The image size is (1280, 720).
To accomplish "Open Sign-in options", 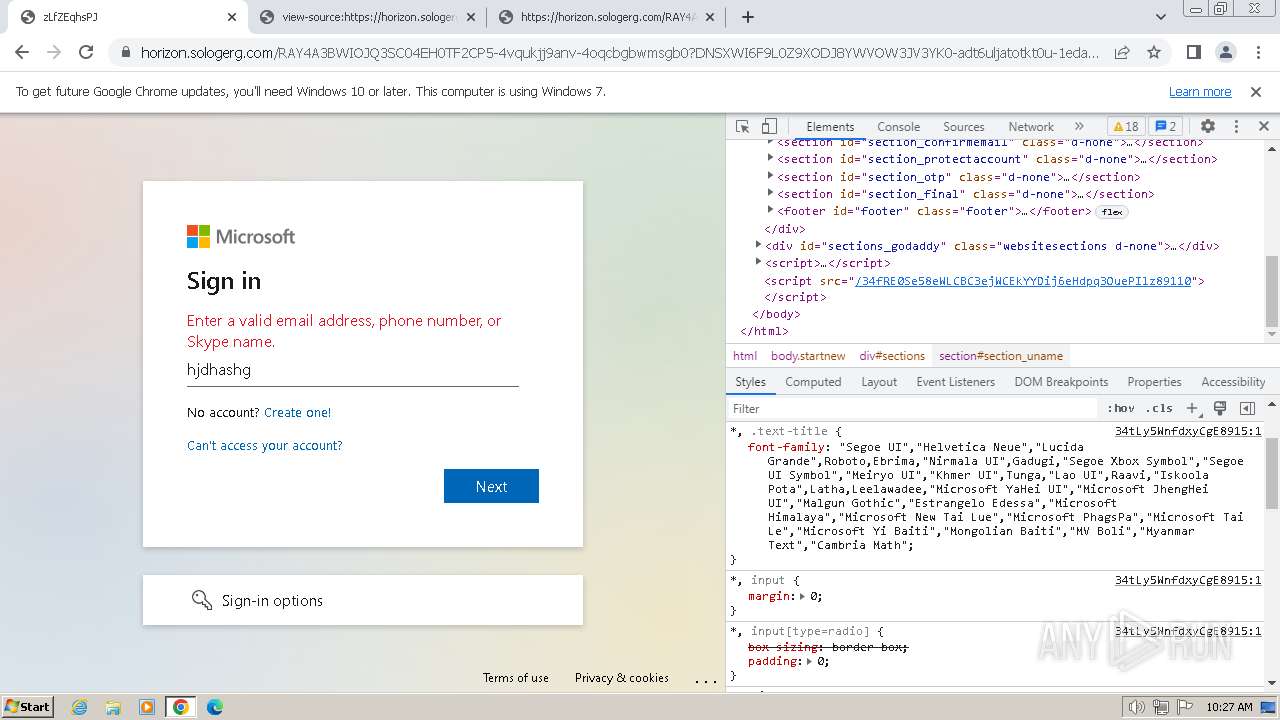I will click(x=363, y=600).
